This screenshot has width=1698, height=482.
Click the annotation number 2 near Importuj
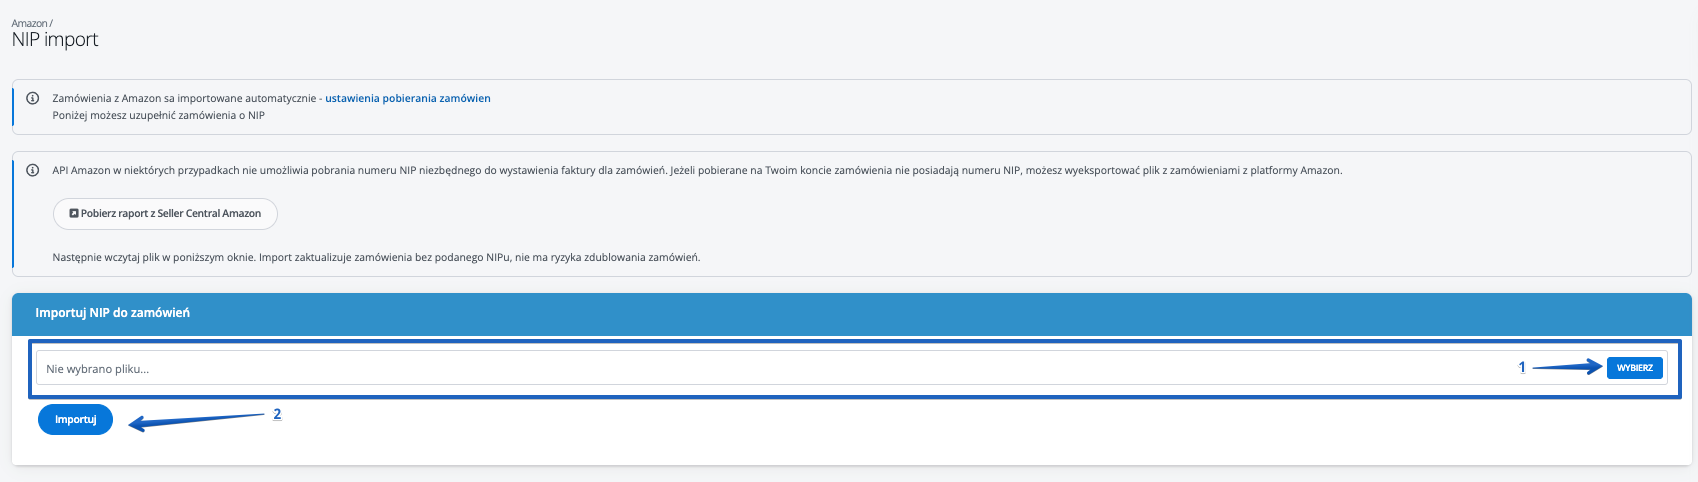point(277,414)
